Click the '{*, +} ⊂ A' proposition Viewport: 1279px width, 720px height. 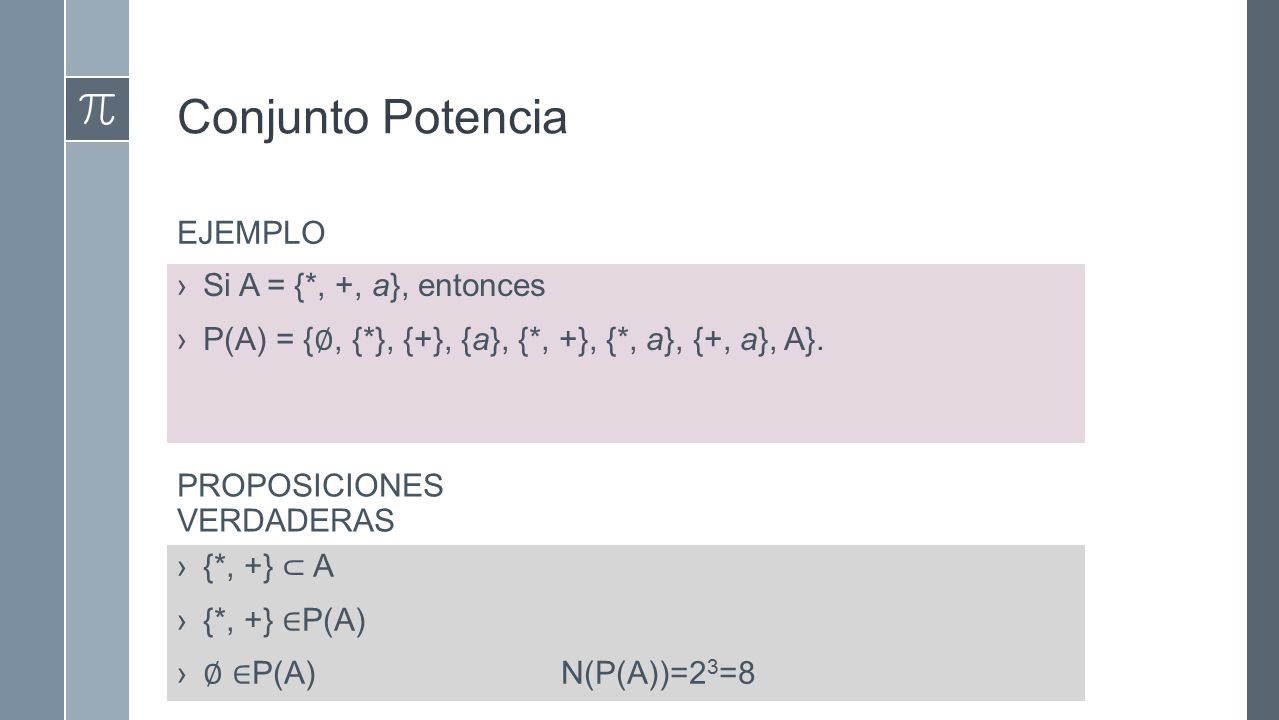[268, 568]
